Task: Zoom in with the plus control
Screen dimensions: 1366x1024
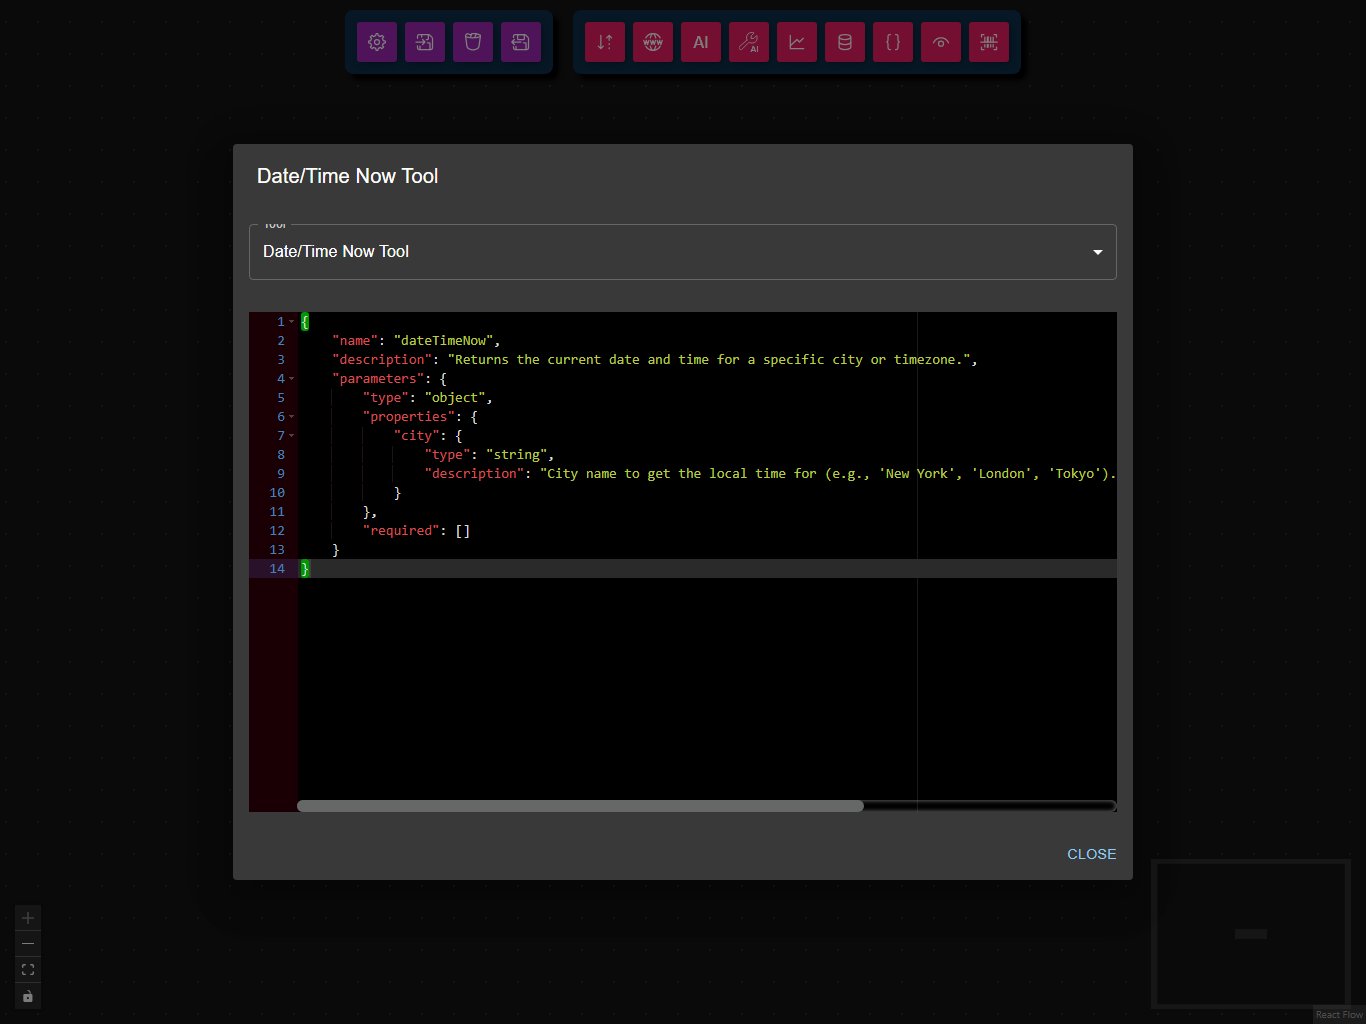Action: 28,918
